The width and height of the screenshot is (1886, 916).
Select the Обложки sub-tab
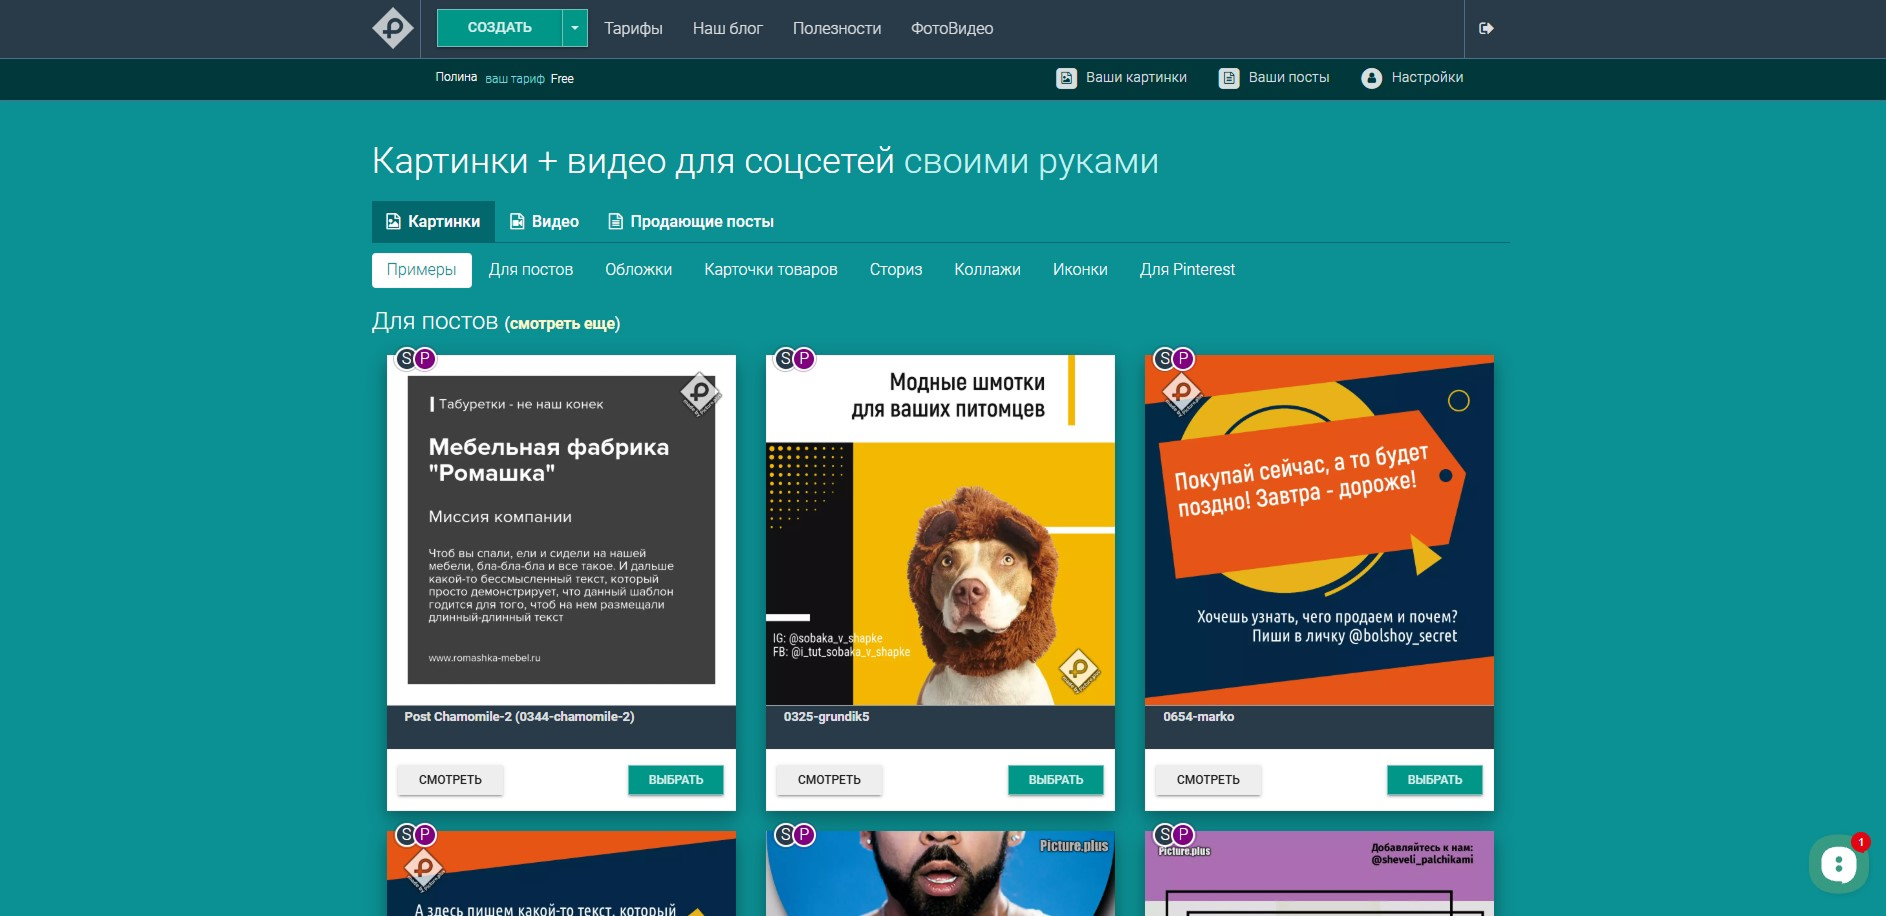coord(639,270)
